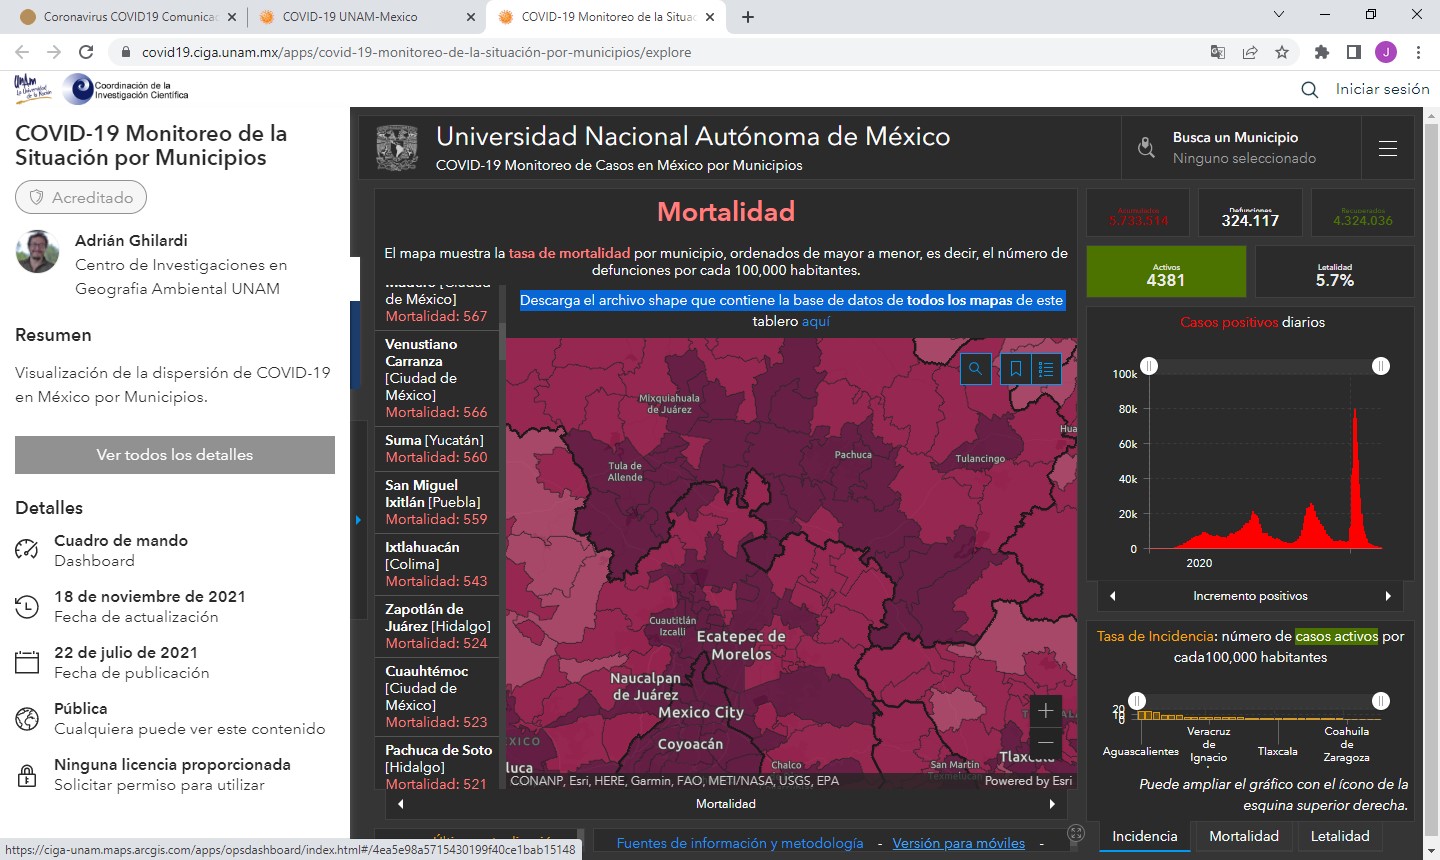Click the ArcGIS search magnifier icon
1440x860 pixels.
[1309, 90]
